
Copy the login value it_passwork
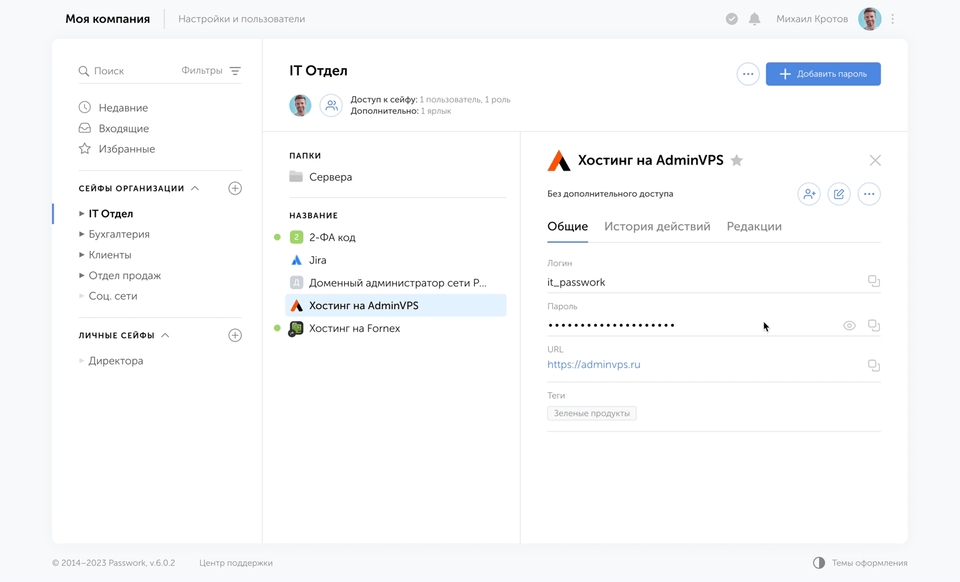[873, 282]
